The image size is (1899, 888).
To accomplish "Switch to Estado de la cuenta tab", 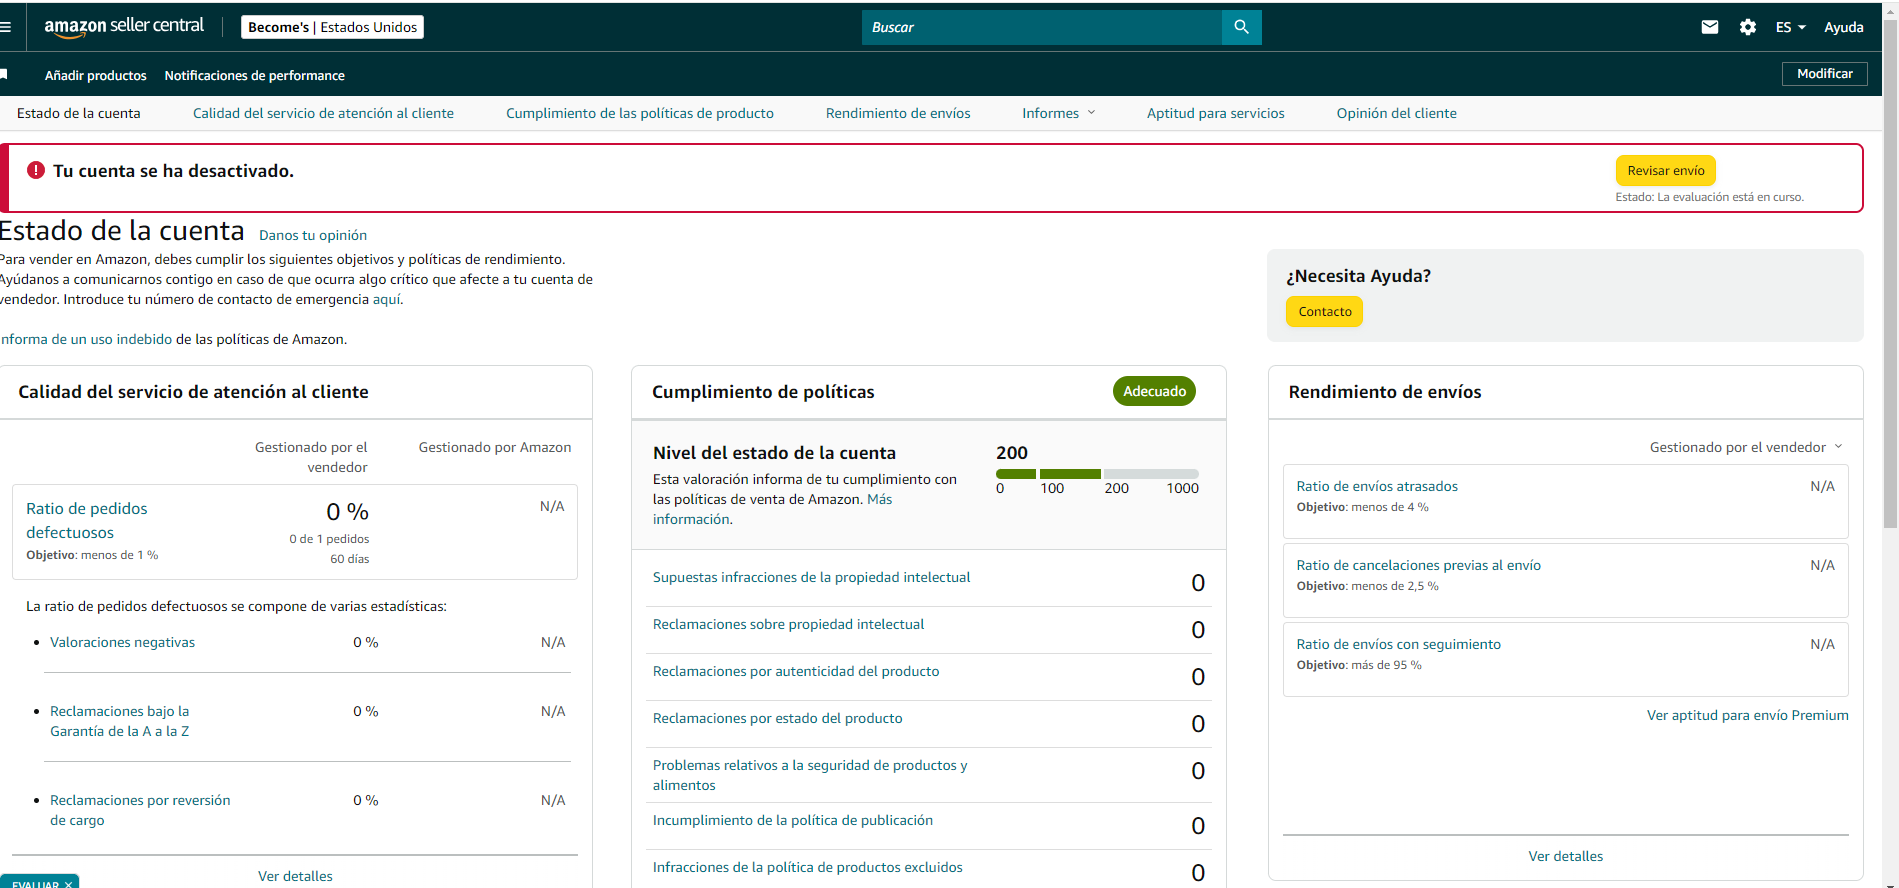I will point(79,113).
